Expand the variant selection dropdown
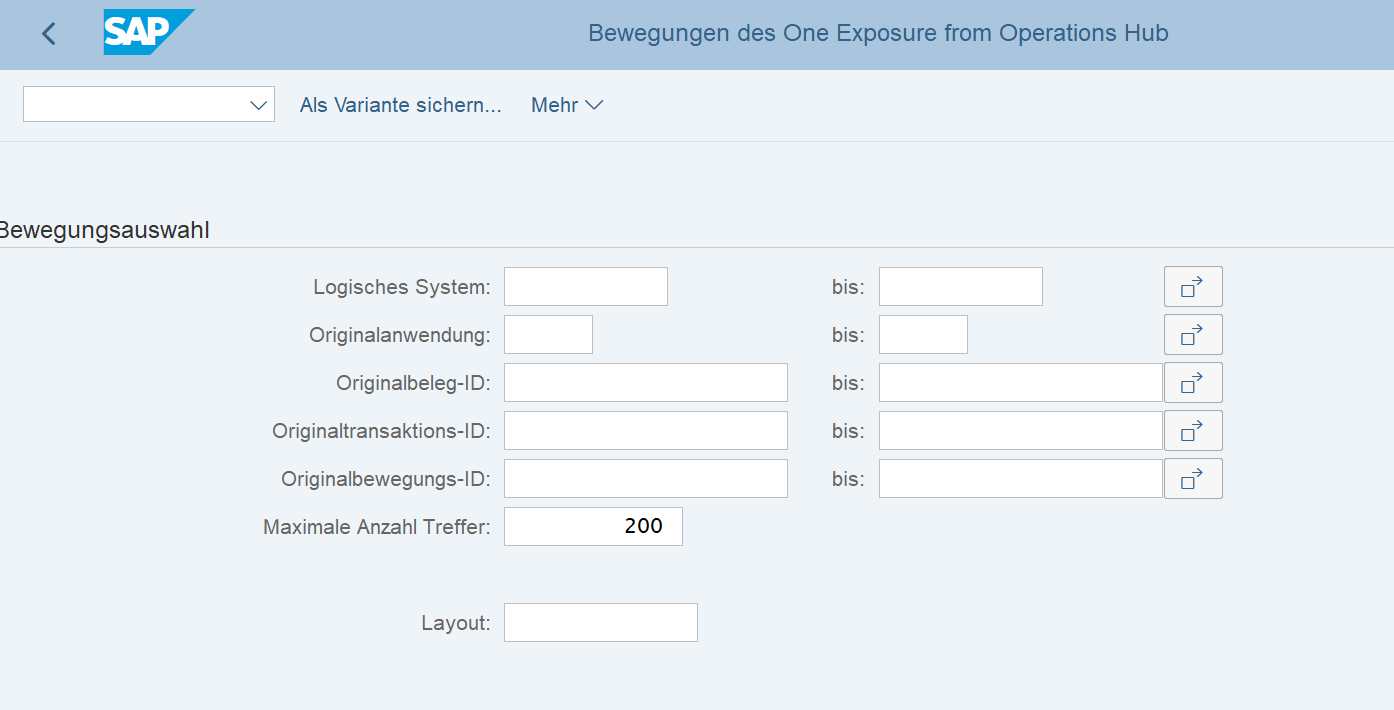 coord(259,105)
